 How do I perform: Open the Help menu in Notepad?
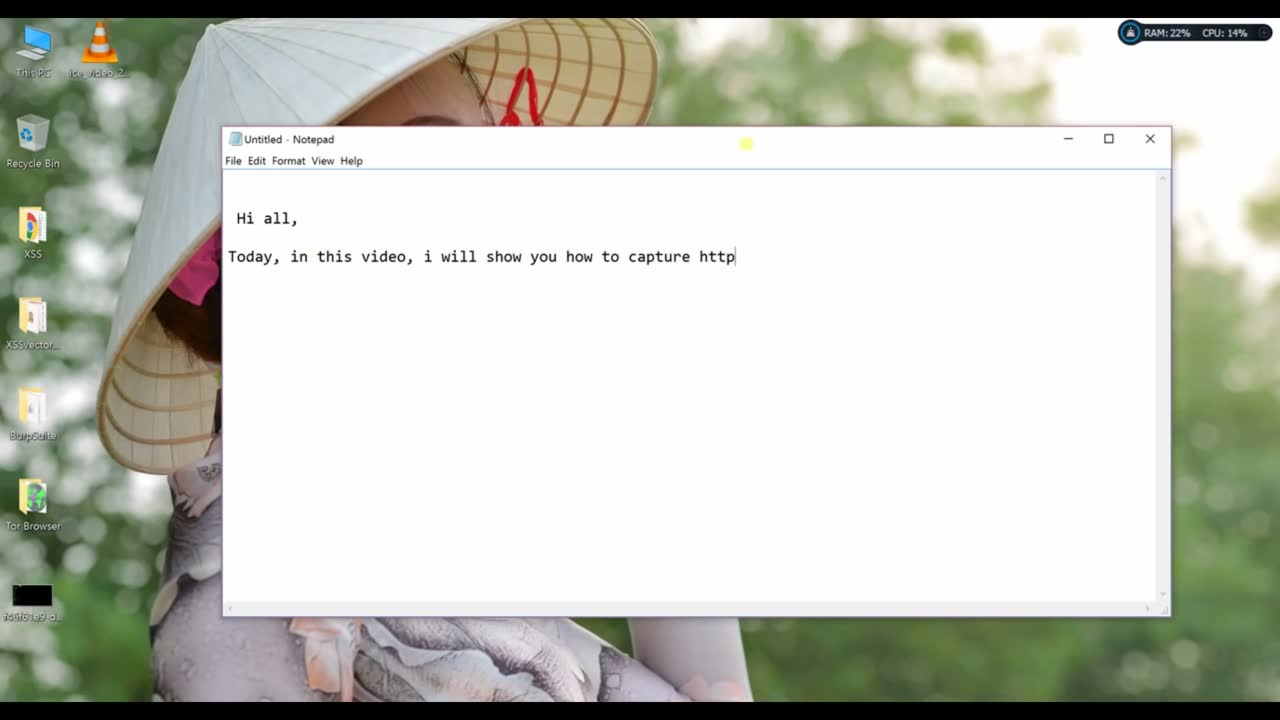click(x=351, y=161)
